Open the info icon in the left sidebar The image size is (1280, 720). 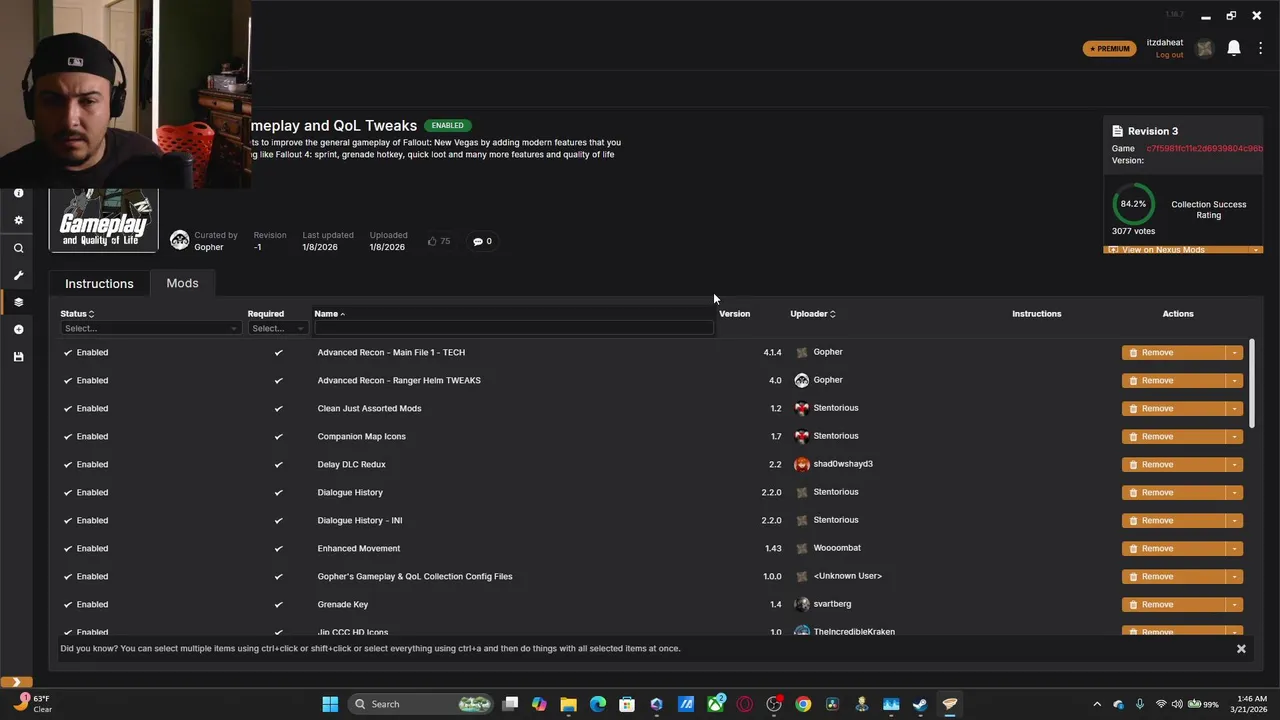coord(18,192)
